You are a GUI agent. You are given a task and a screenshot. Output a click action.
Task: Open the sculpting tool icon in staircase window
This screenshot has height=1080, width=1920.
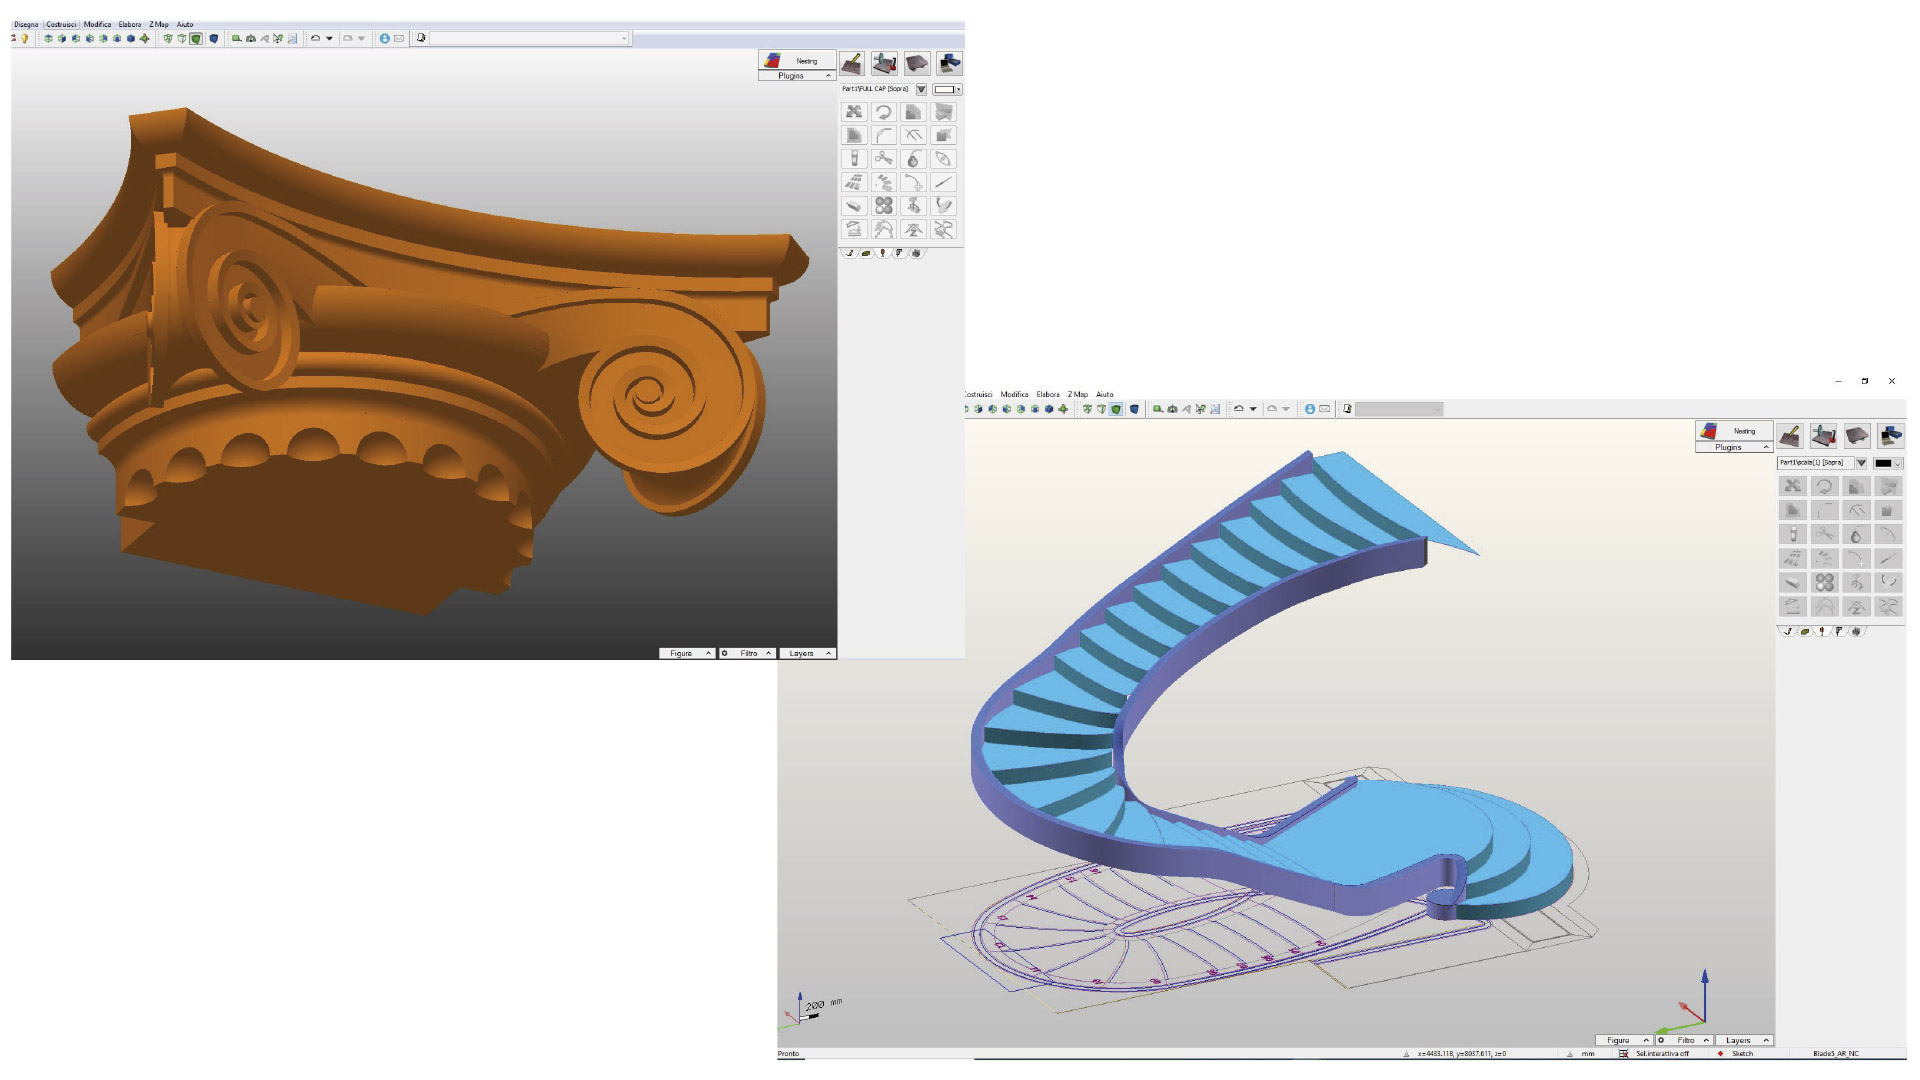(x=1791, y=435)
